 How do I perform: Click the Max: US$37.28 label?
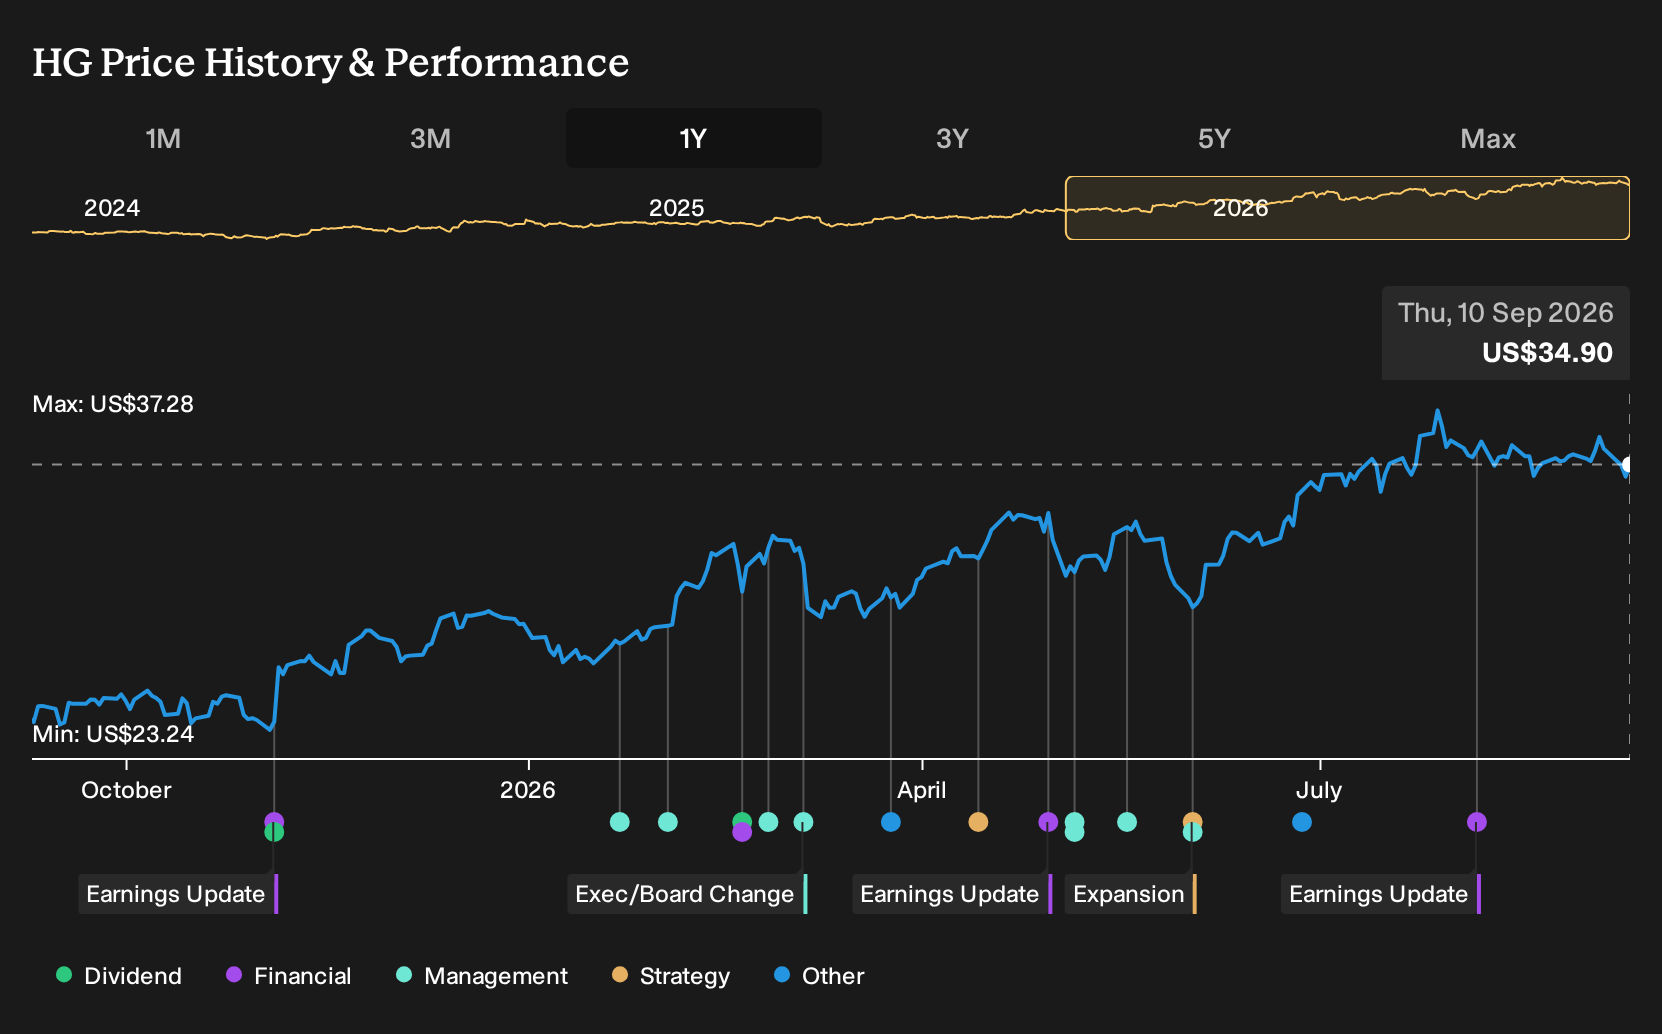click(x=113, y=404)
